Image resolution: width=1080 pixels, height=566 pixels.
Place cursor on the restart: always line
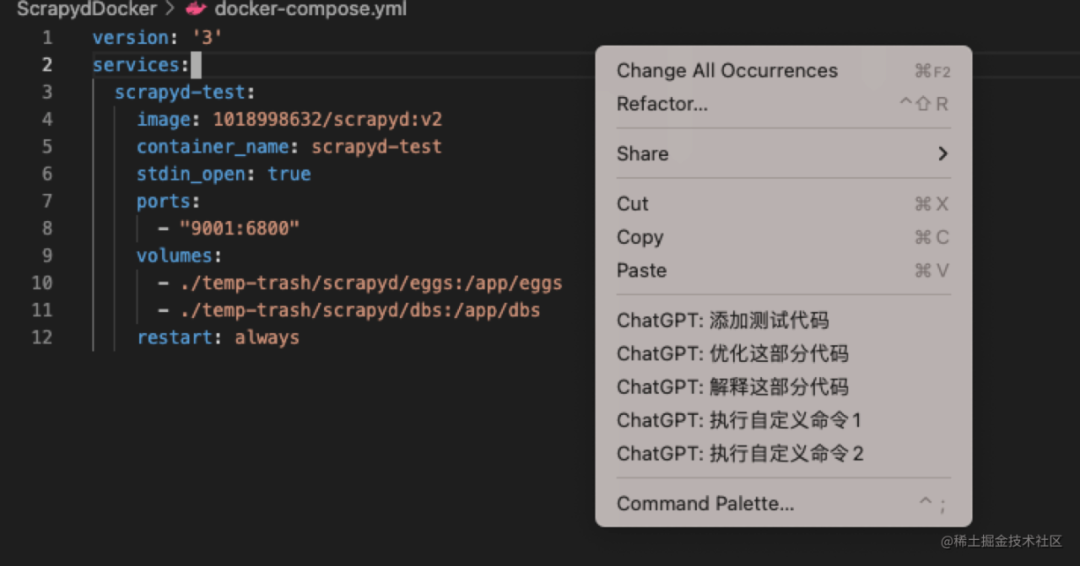[218, 338]
